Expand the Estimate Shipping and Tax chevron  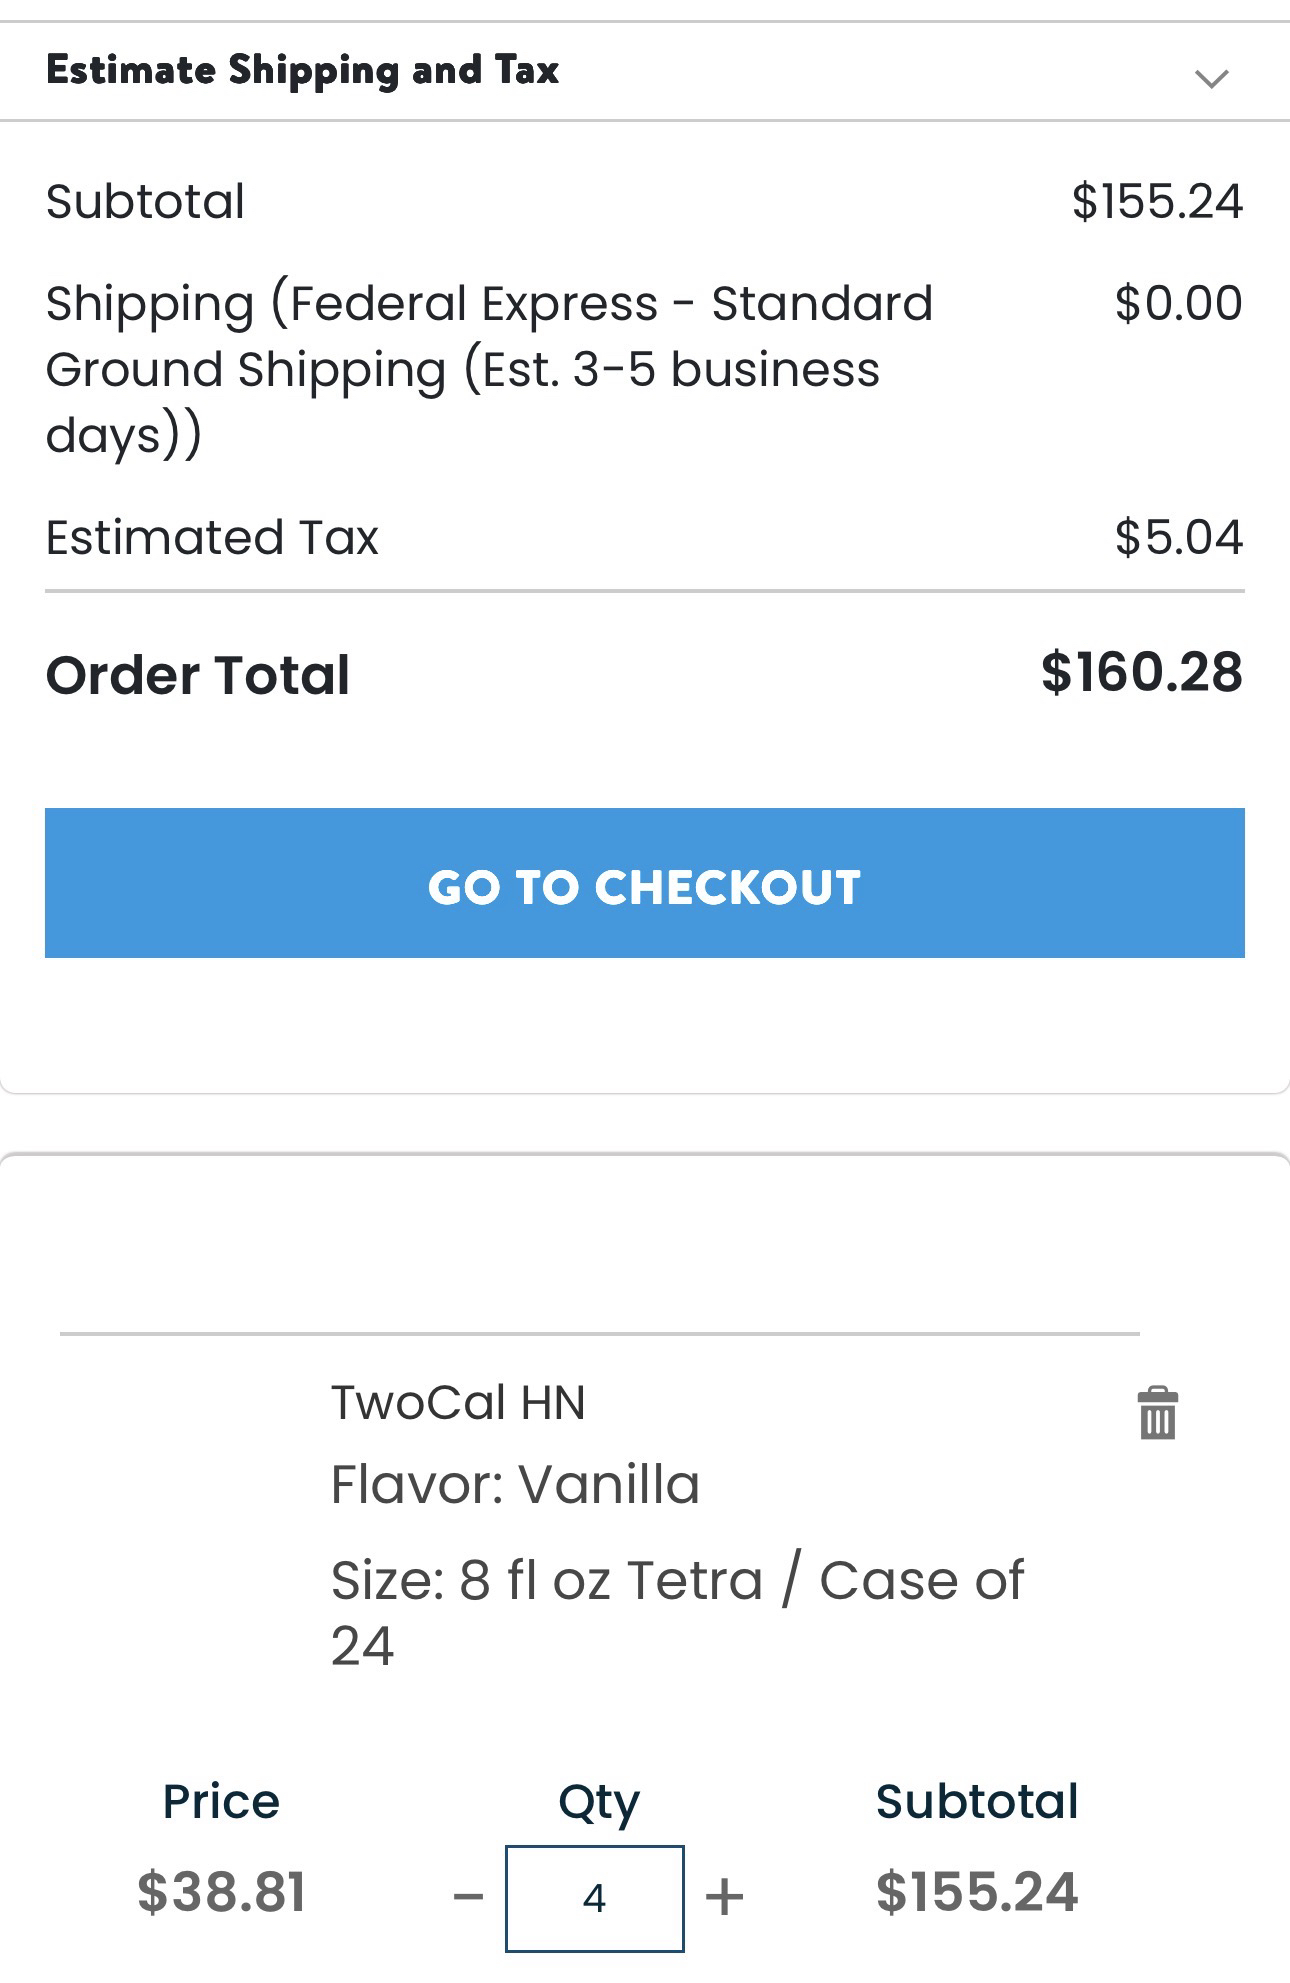click(x=1211, y=78)
